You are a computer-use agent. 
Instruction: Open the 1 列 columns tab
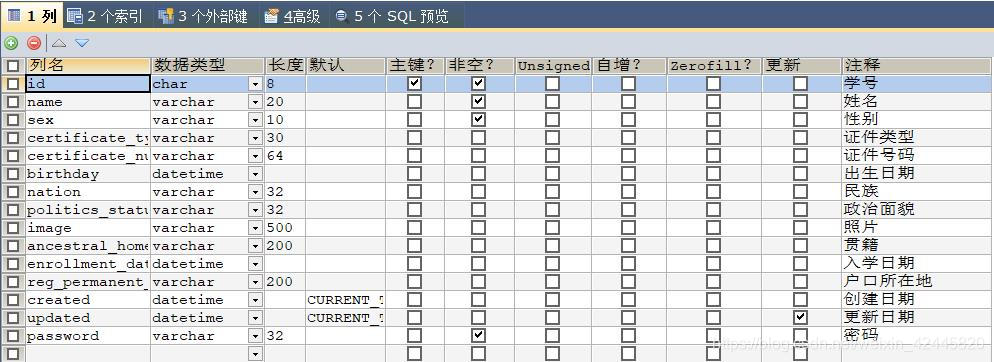coord(32,16)
